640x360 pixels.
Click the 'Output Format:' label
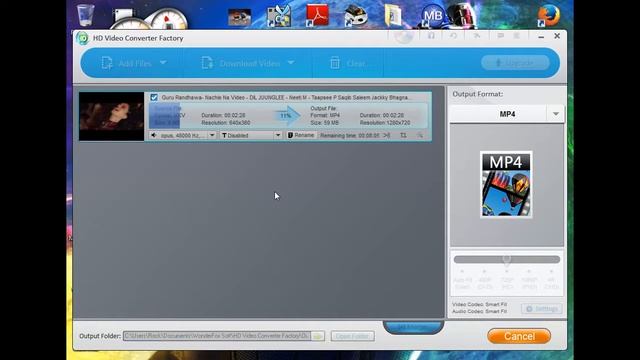[x=478, y=94]
